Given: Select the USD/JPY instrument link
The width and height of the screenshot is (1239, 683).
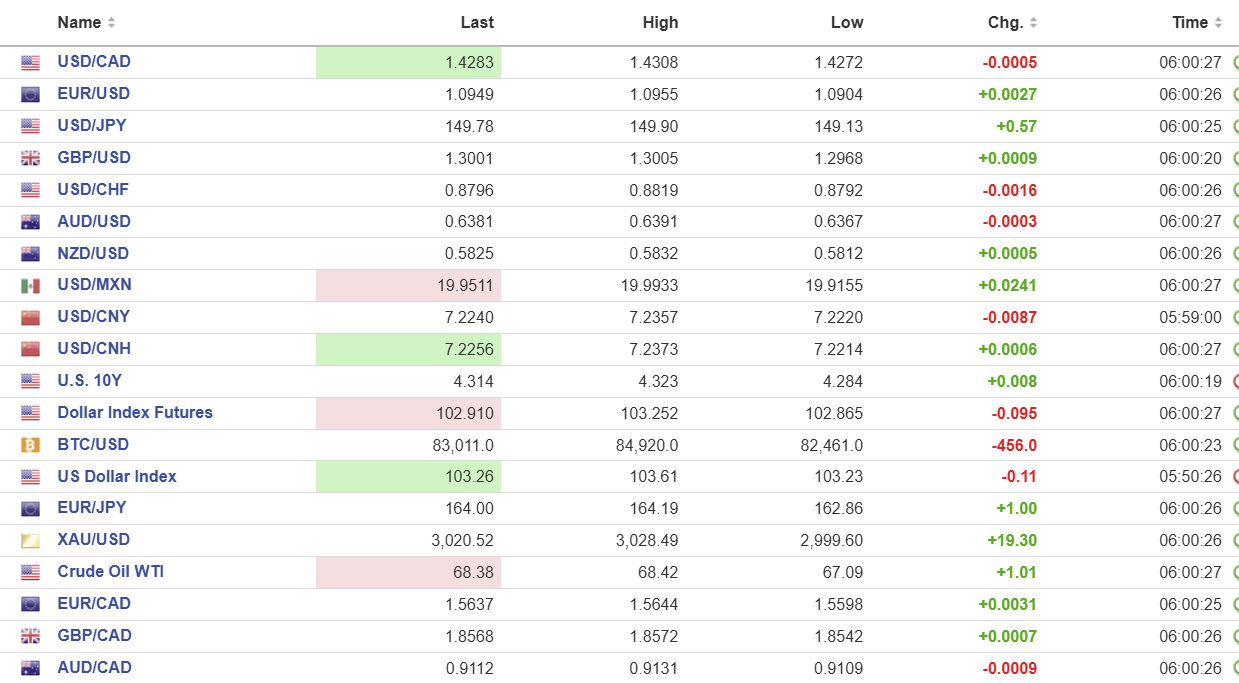Looking at the screenshot, I should pos(92,126).
